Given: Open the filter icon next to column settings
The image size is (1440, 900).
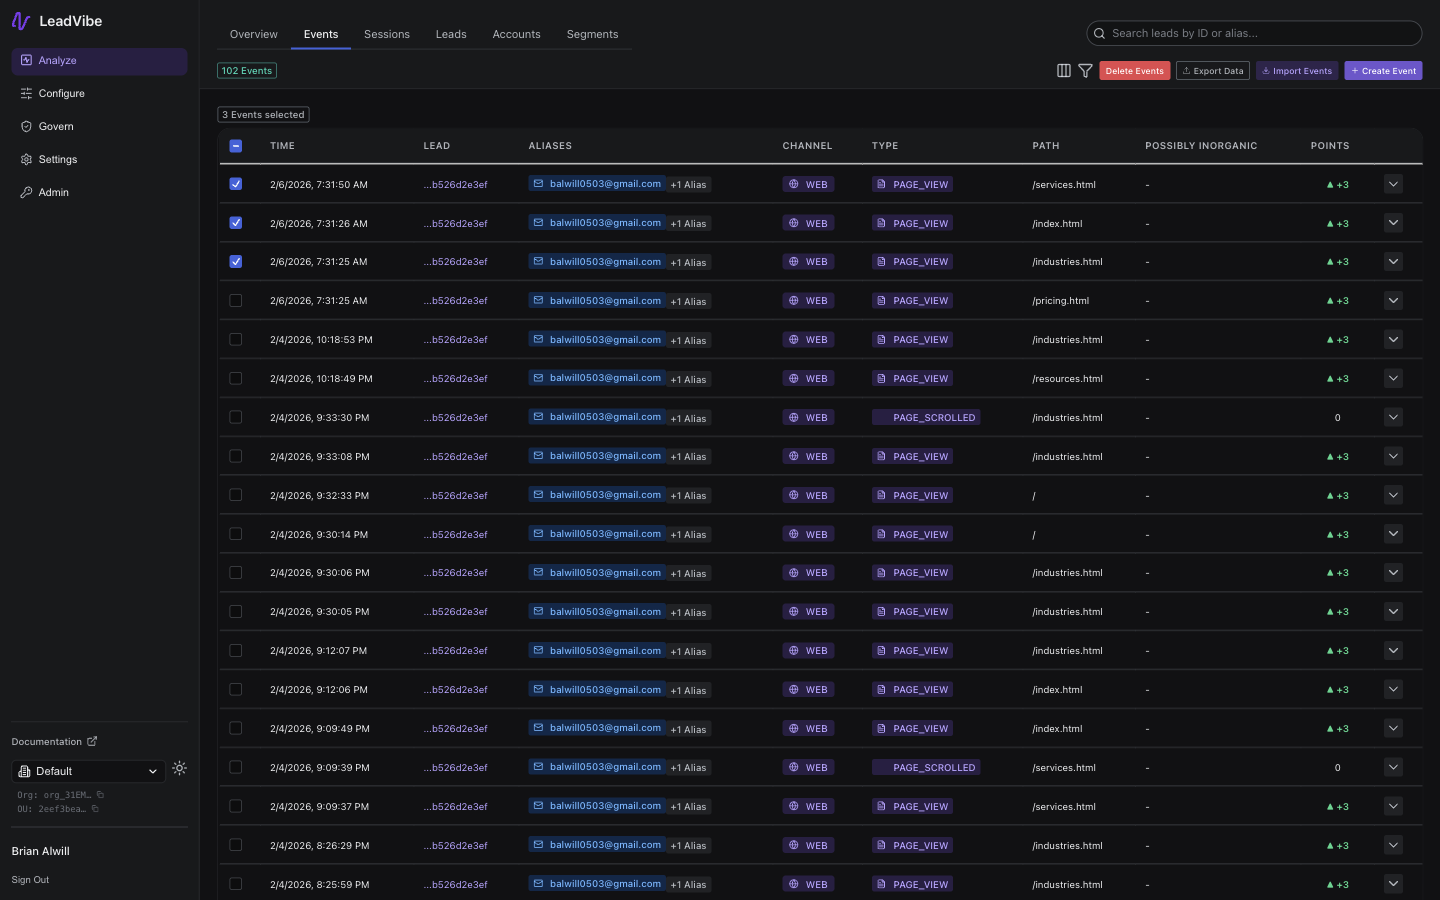Looking at the screenshot, I should [x=1086, y=70].
